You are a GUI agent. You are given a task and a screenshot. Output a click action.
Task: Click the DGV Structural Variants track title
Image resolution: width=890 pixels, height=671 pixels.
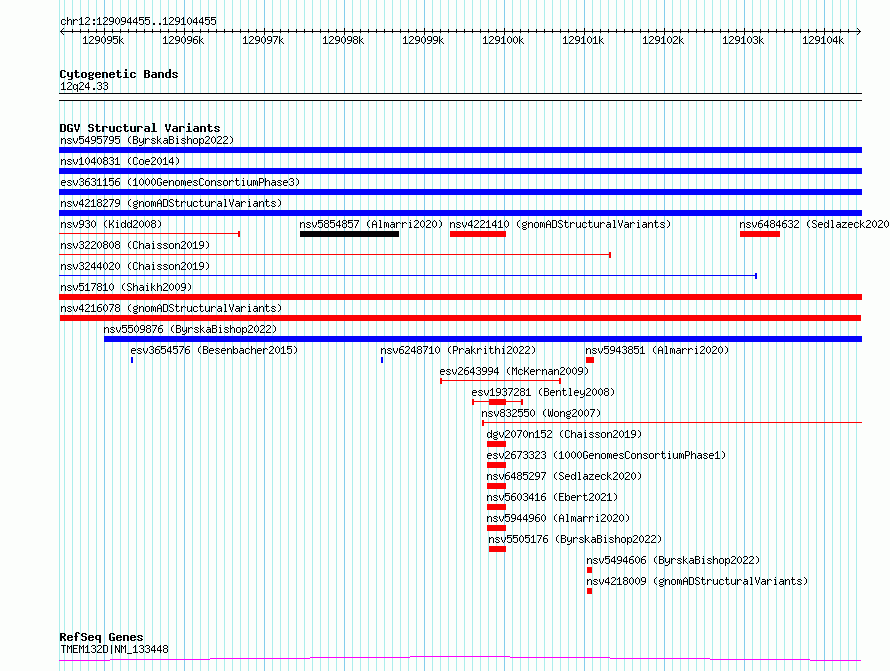[140, 128]
